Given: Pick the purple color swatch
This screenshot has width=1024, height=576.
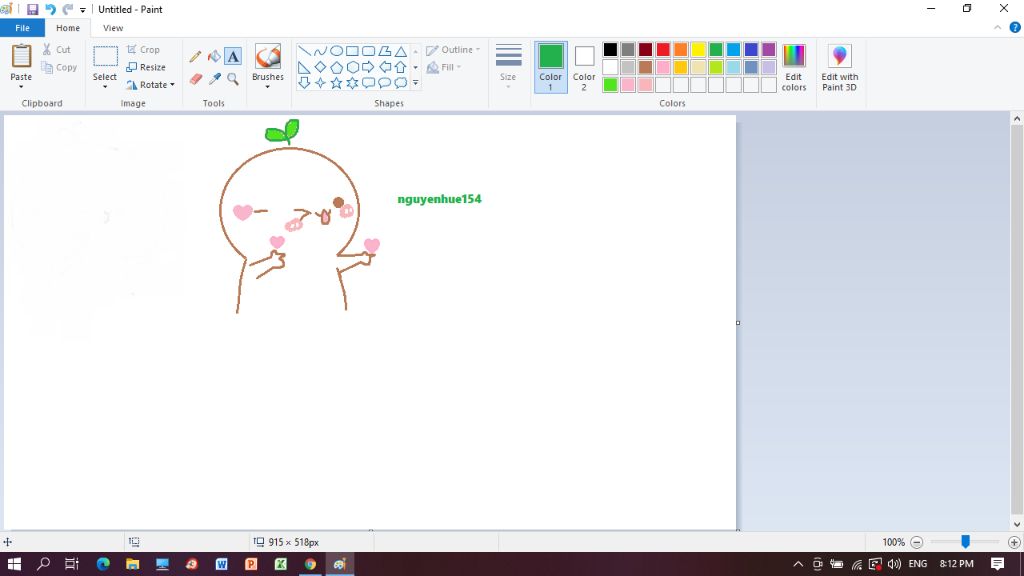Looking at the screenshot, I should click(769, 50).
